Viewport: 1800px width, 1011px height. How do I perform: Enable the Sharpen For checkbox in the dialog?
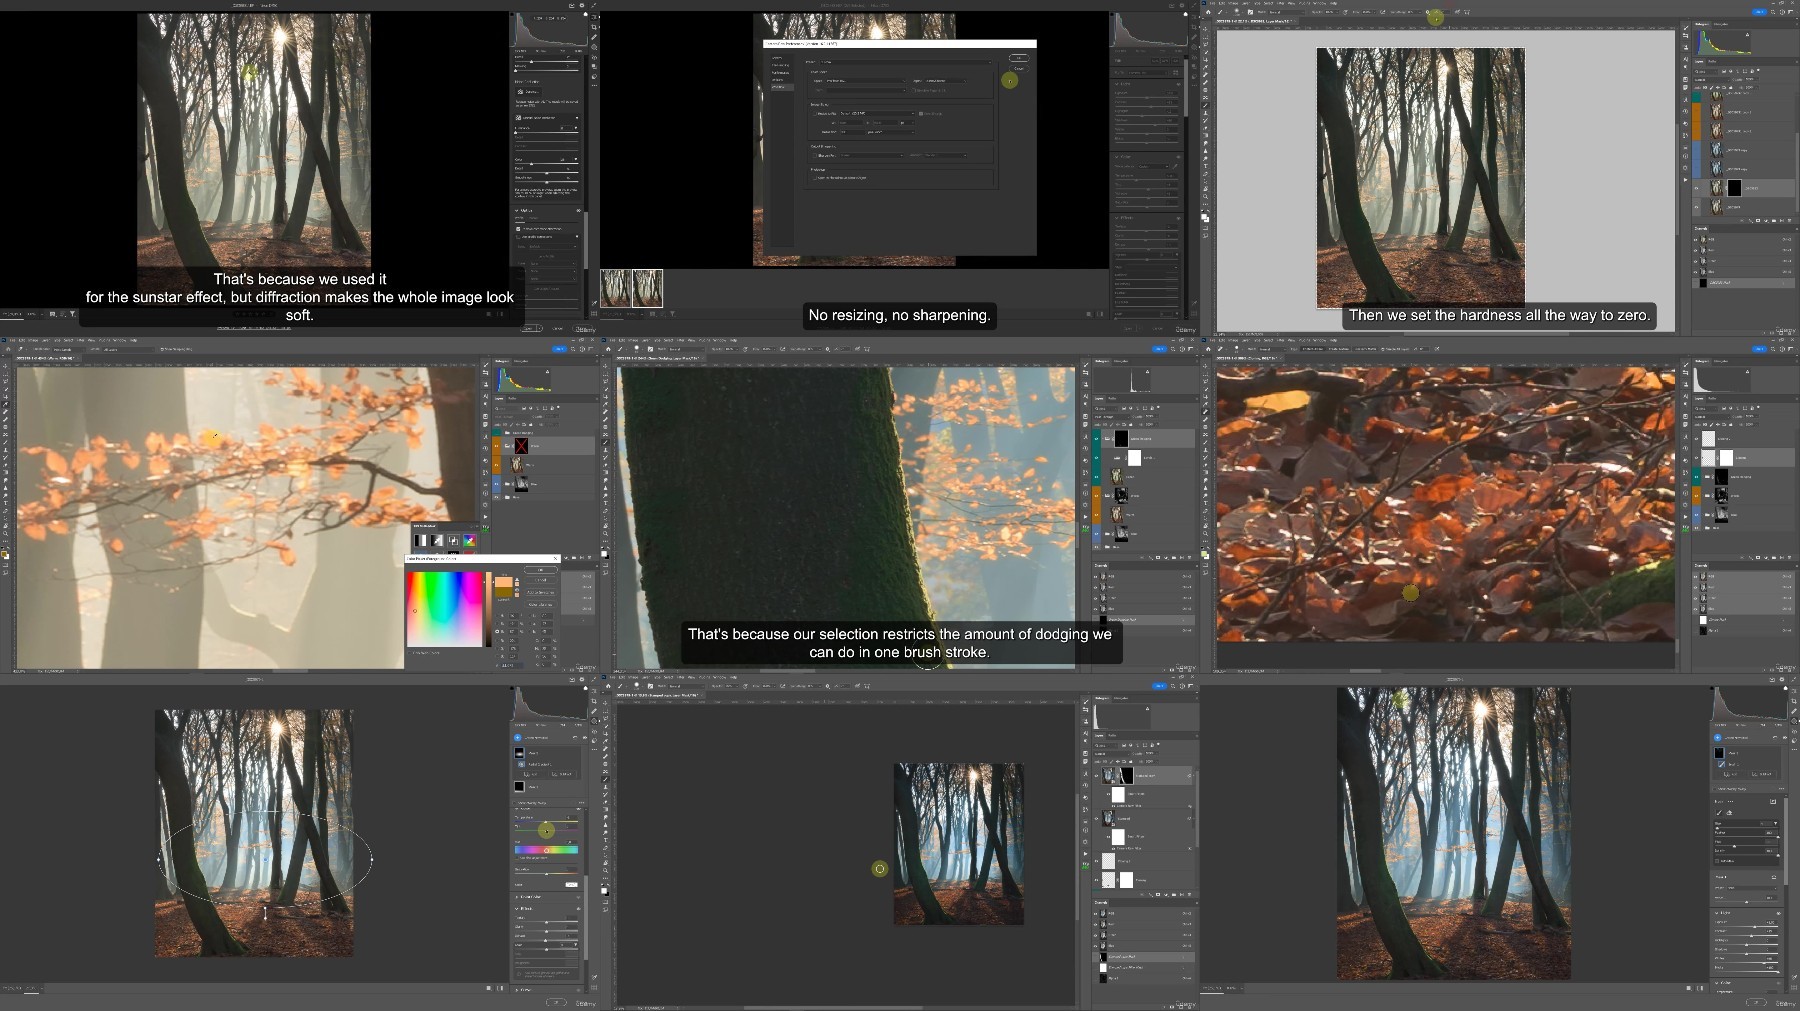click(x=814, y=155)
